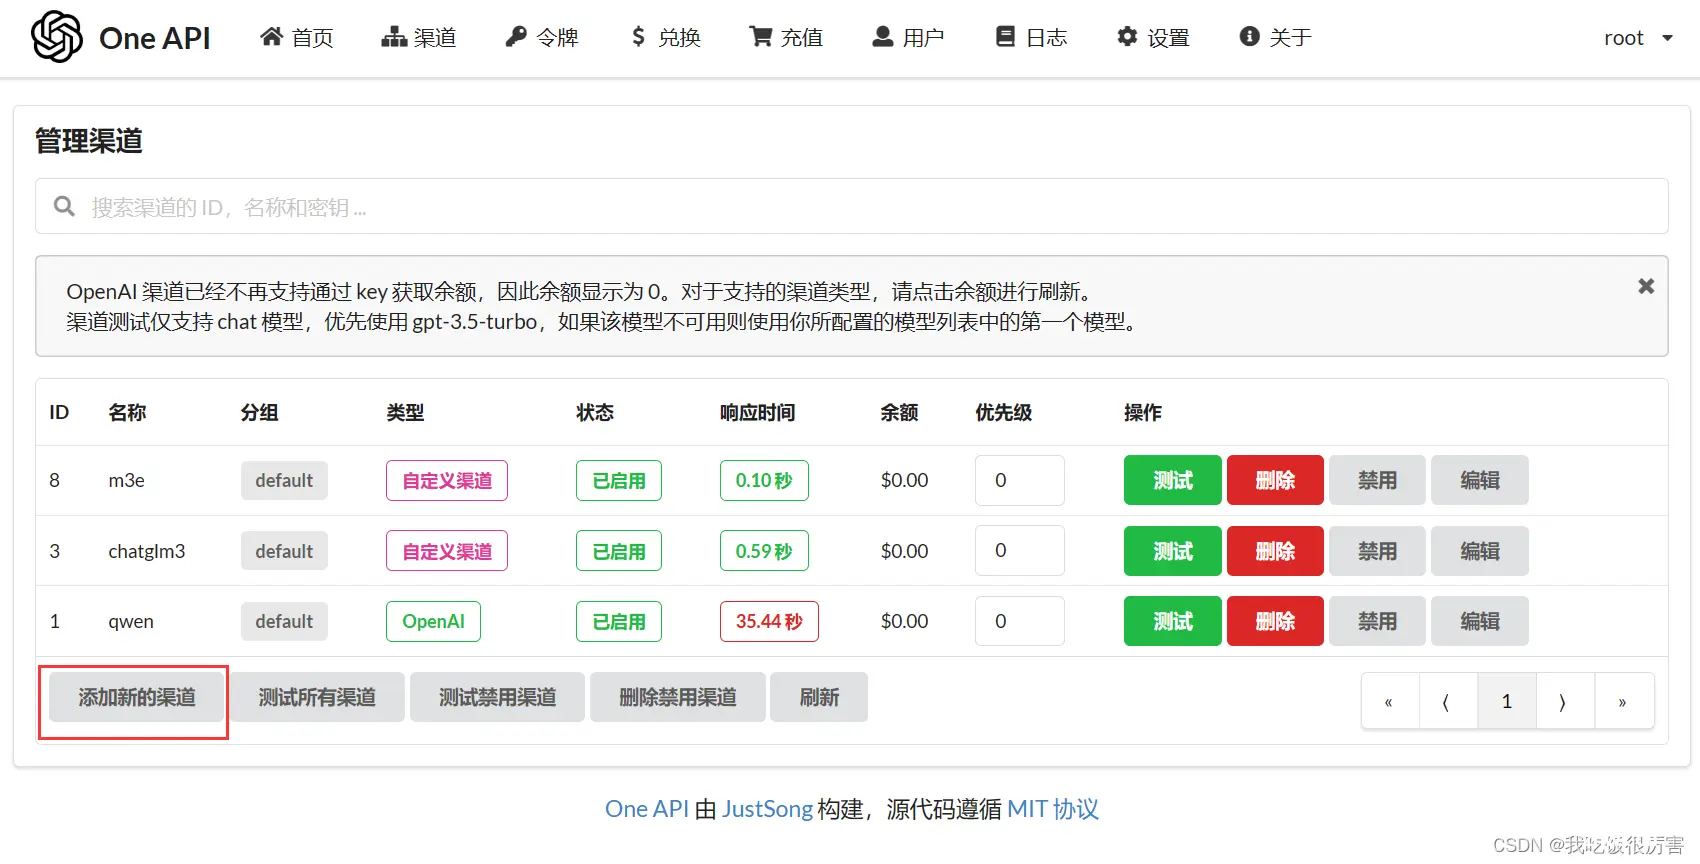Click the default group tag for m3e
The width and height of the screenshot is (1700, 864).
284,480
